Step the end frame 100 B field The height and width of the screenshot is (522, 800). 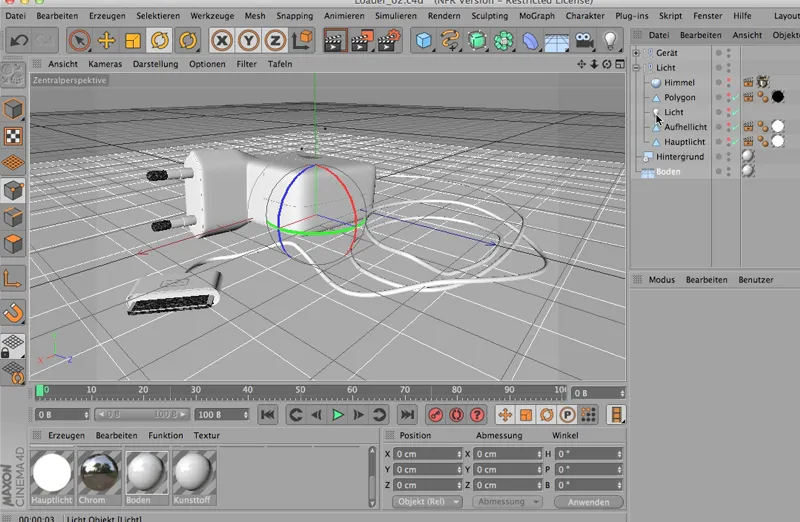click(x=221, y=415)
